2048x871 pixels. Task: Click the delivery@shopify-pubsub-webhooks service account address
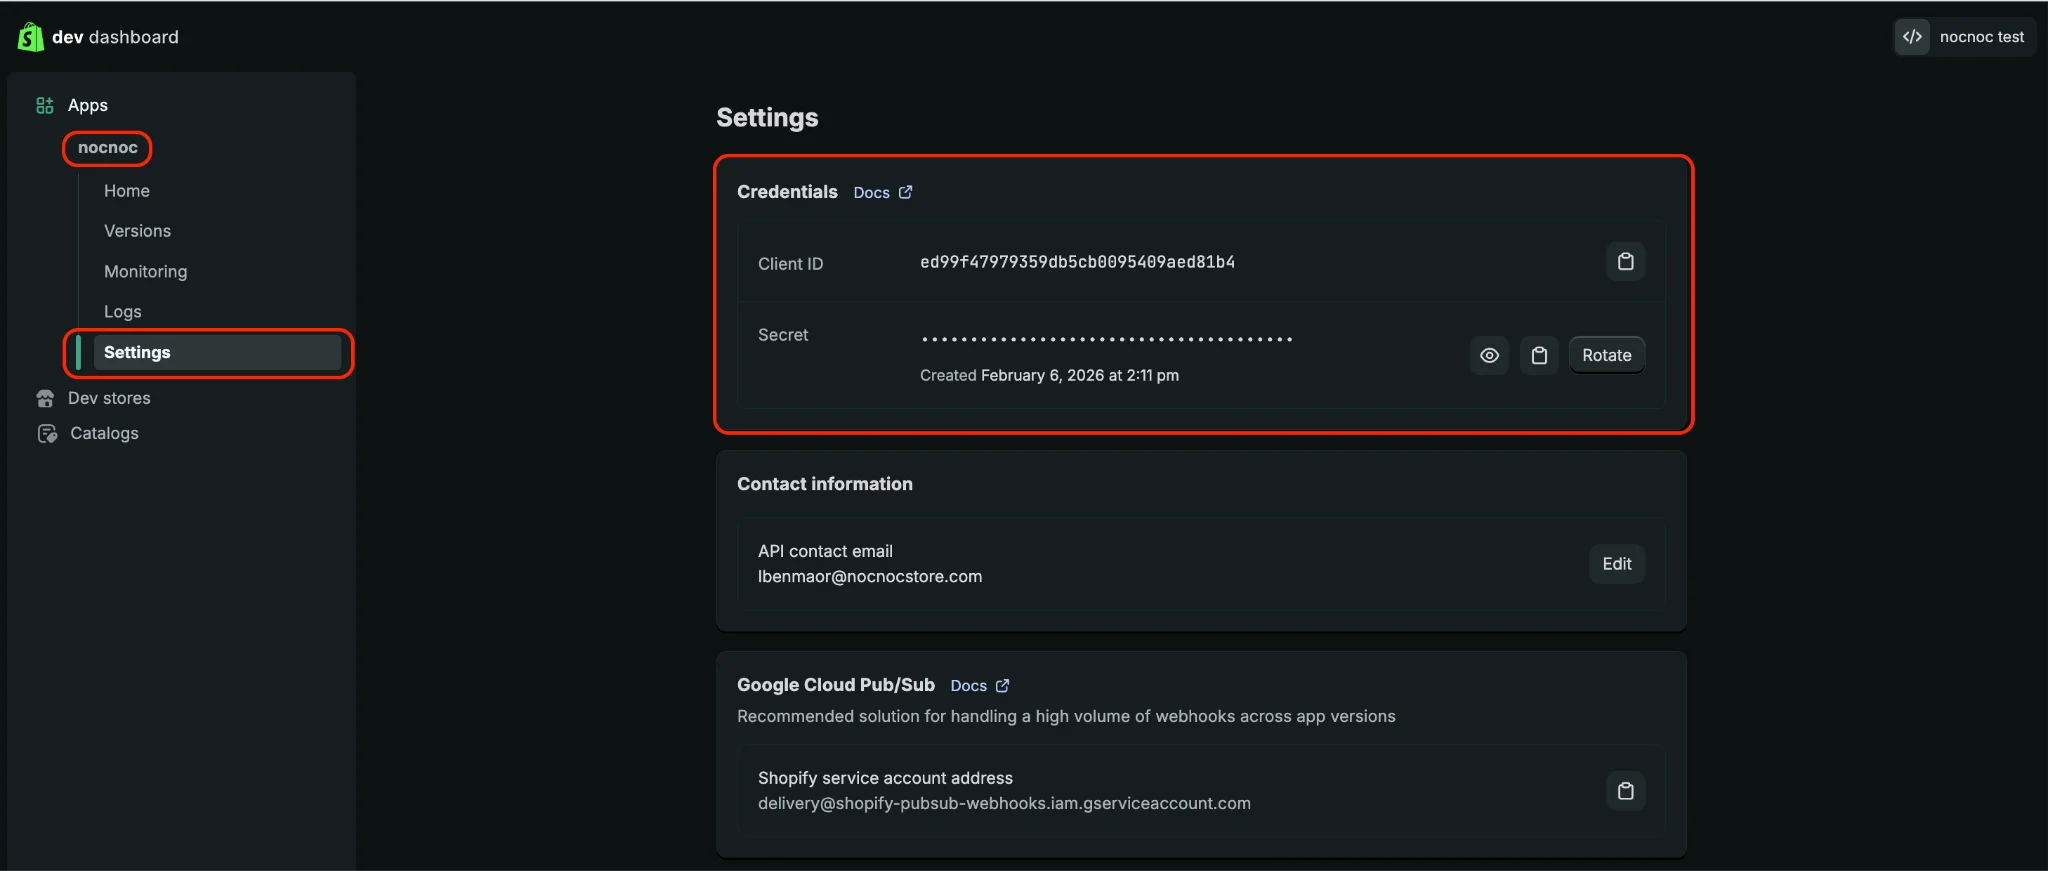coord(1004,803)
